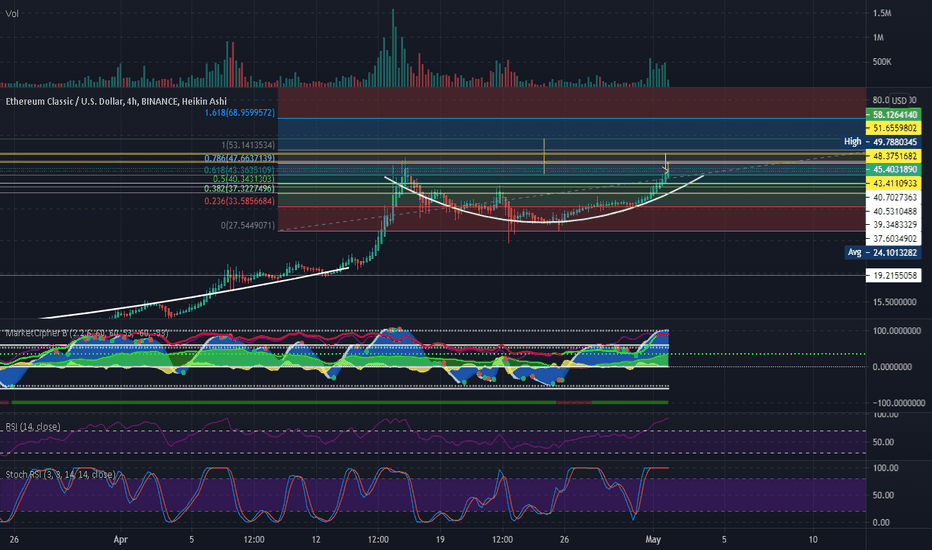Click the 19 date on time axis

(440, 539)
